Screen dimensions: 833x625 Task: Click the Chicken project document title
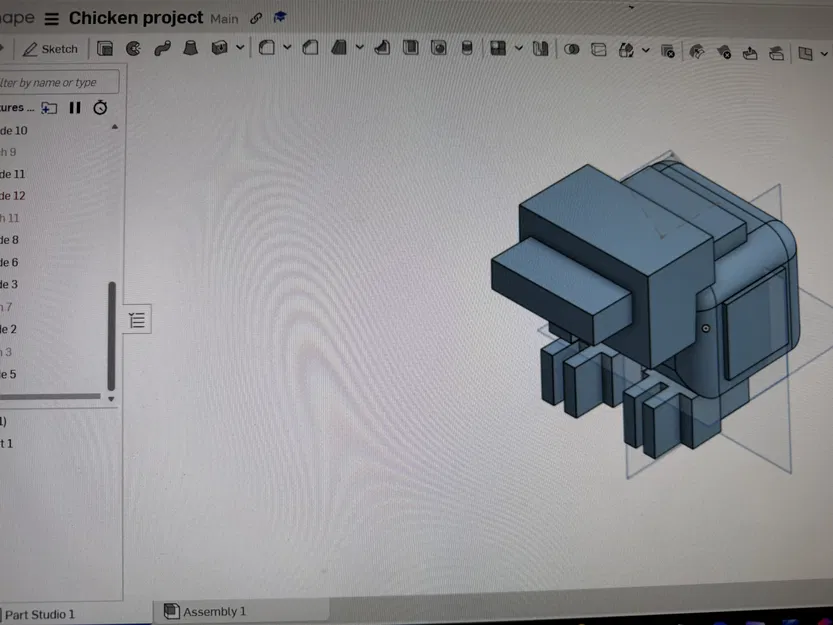coord(135,17)
